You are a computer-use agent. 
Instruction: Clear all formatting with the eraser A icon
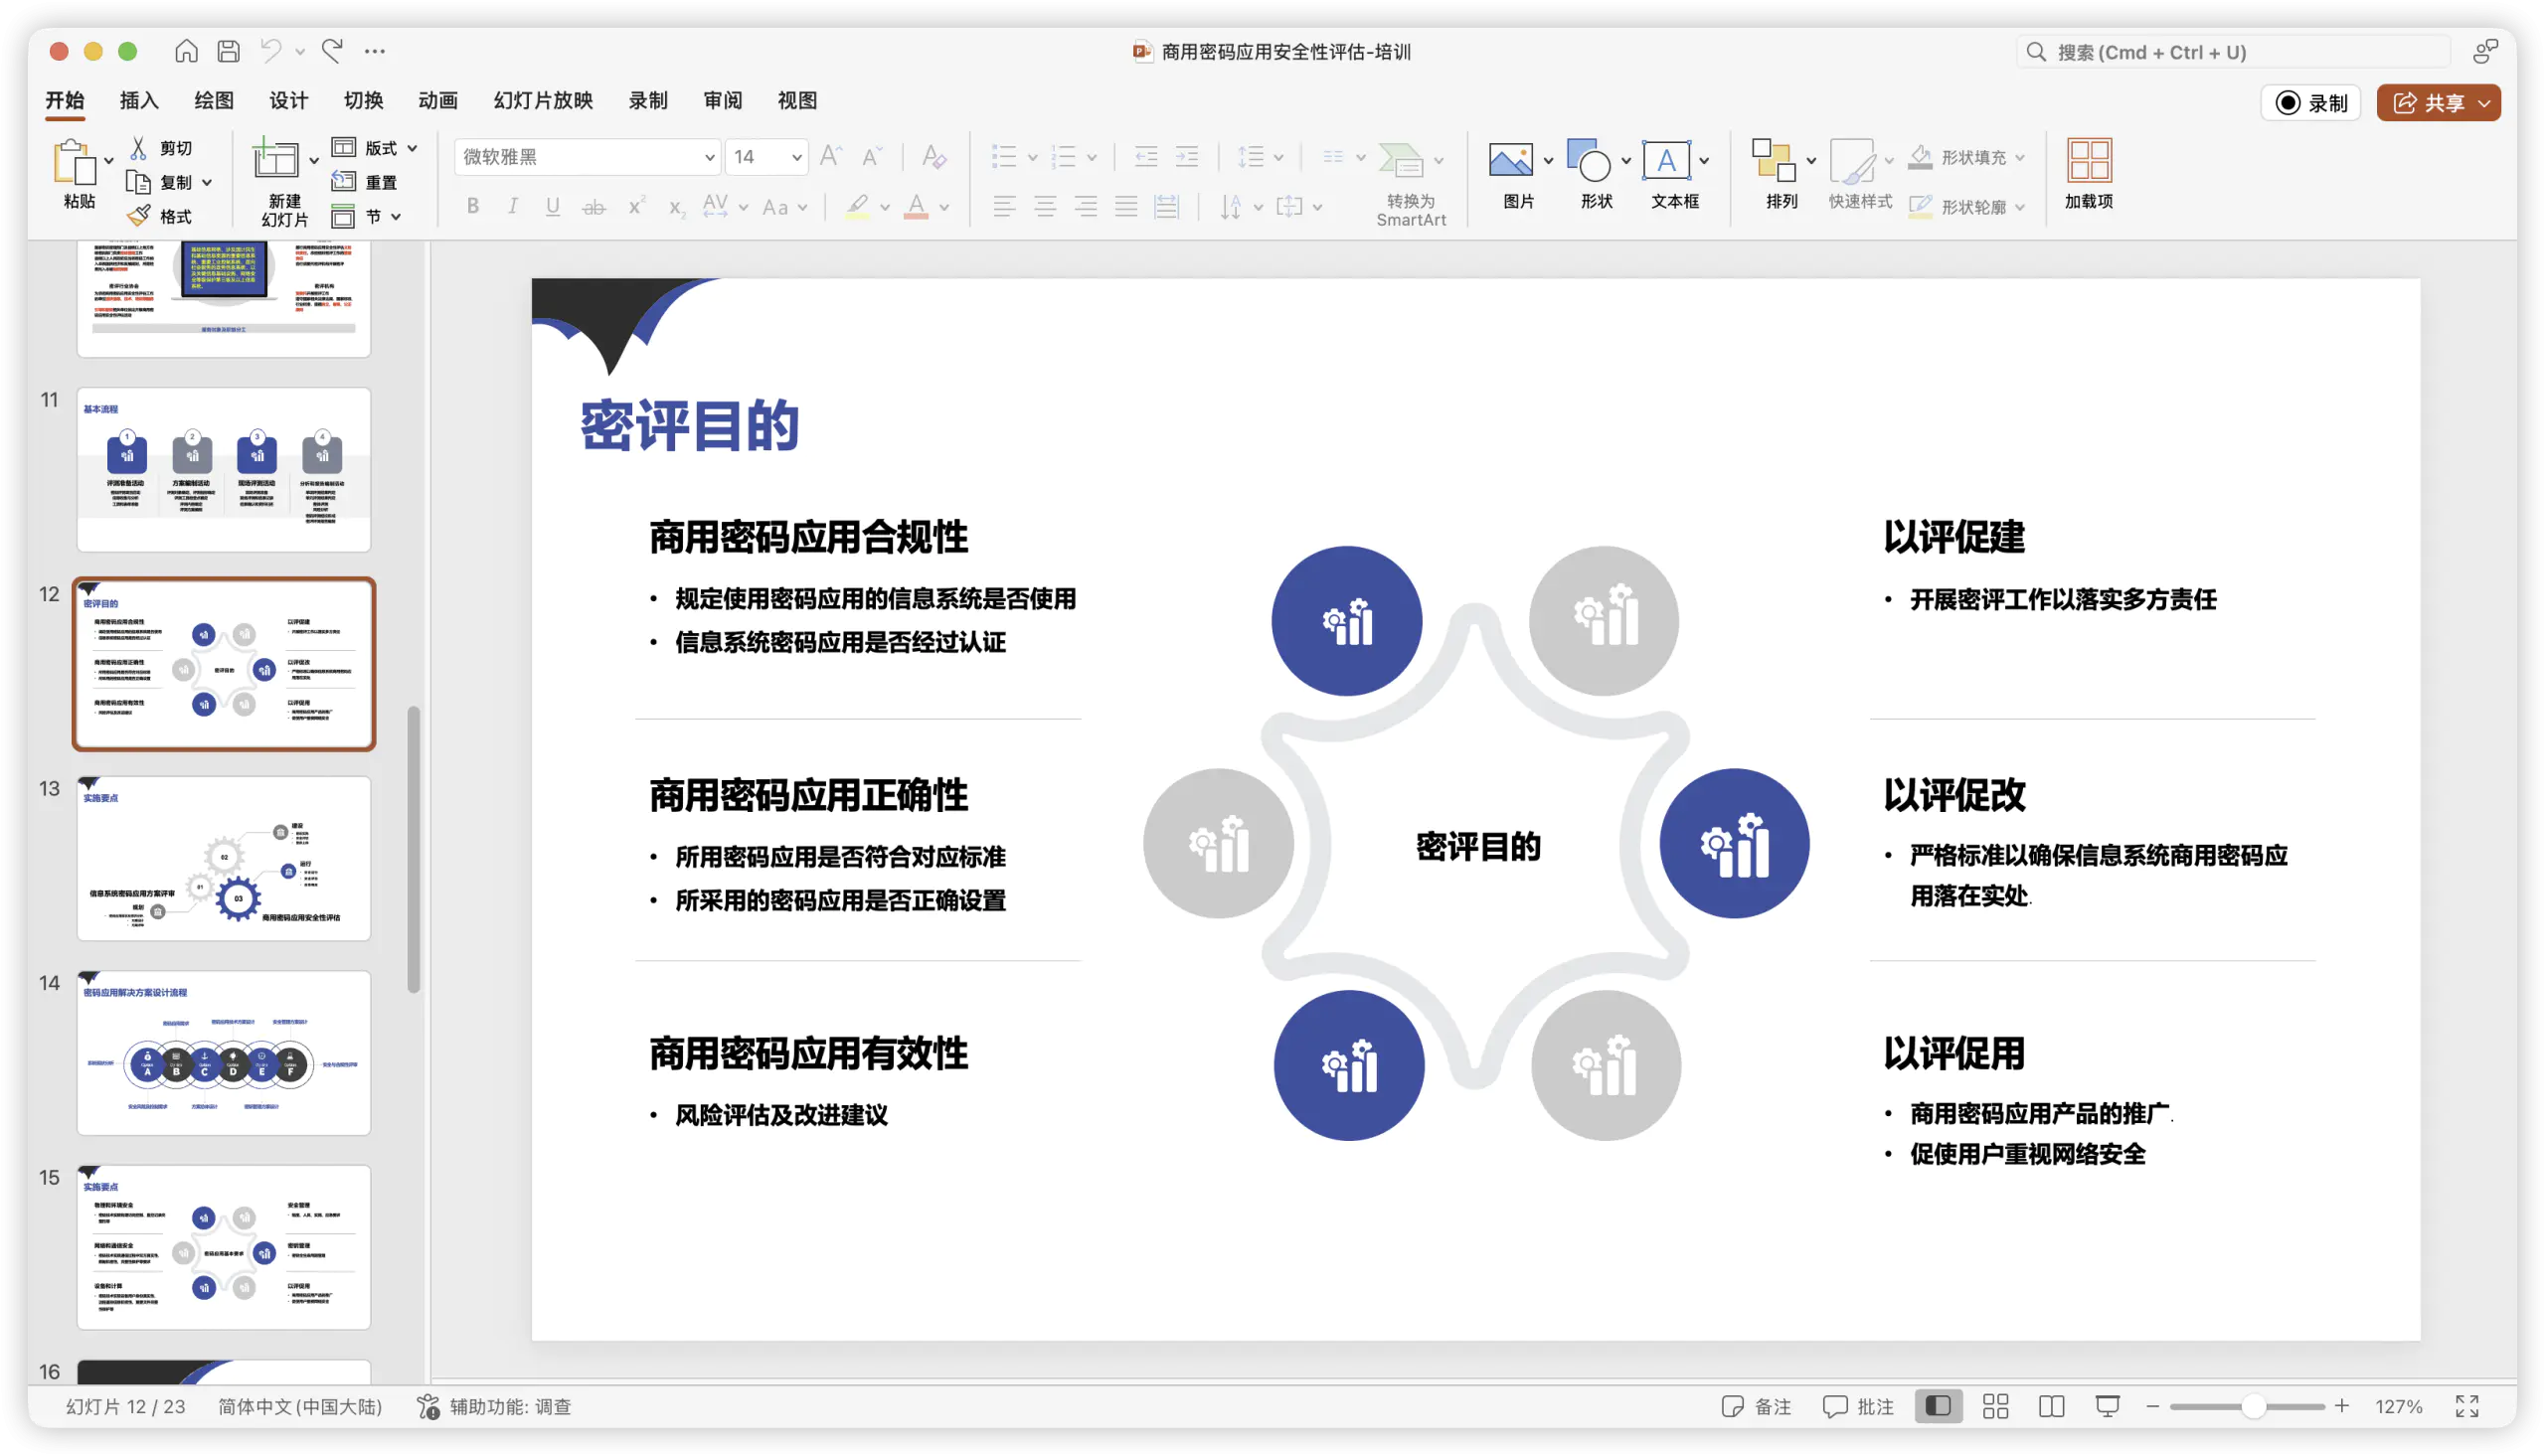pos(934,157)
